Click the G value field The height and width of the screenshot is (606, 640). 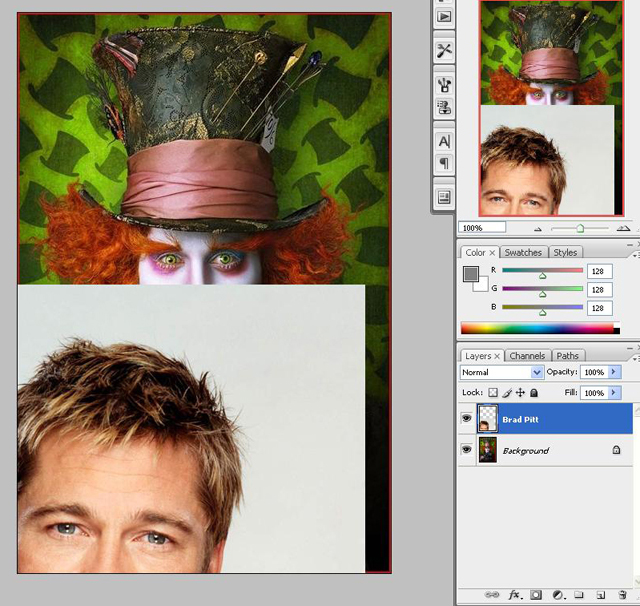[600, 290]
